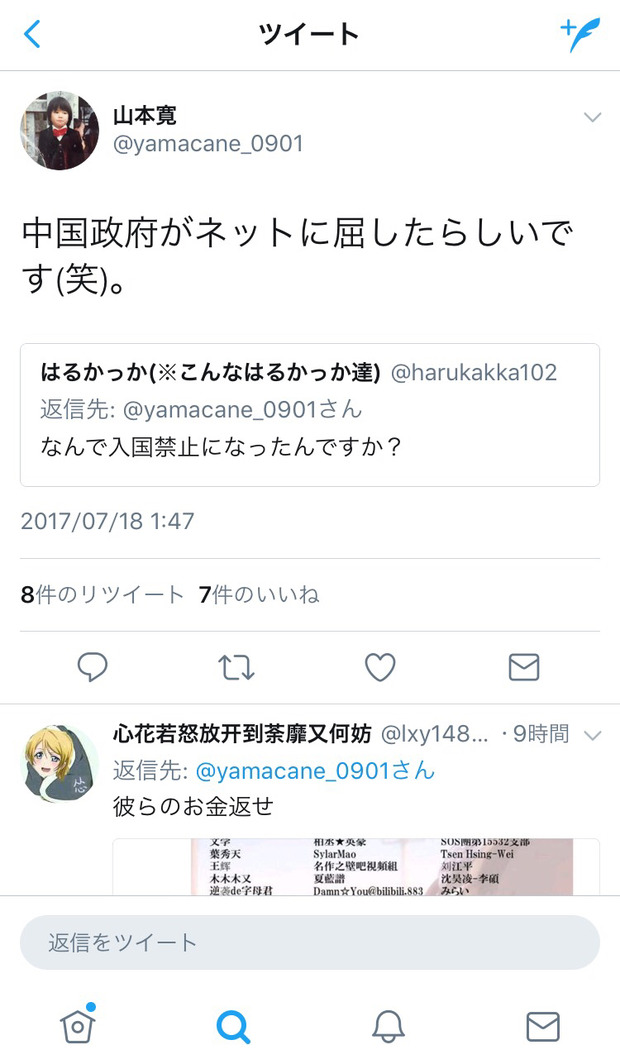Open 山本寛's profile picture
This screenshot has width=620, height=1064.
pyautogui.click(x=60, y=130)
